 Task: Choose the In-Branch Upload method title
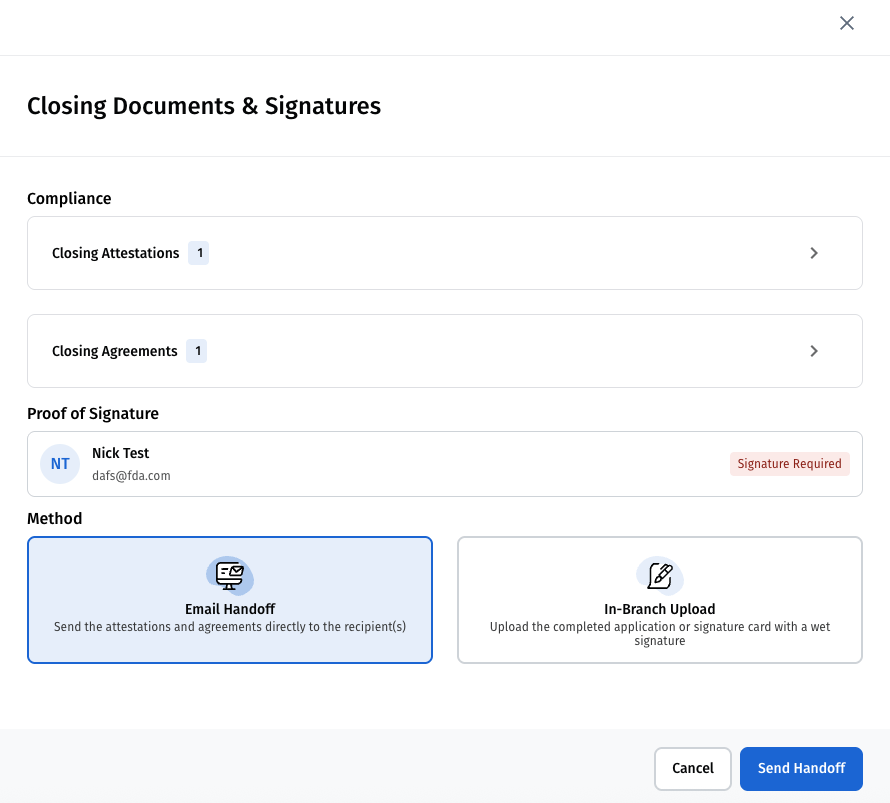660,609
